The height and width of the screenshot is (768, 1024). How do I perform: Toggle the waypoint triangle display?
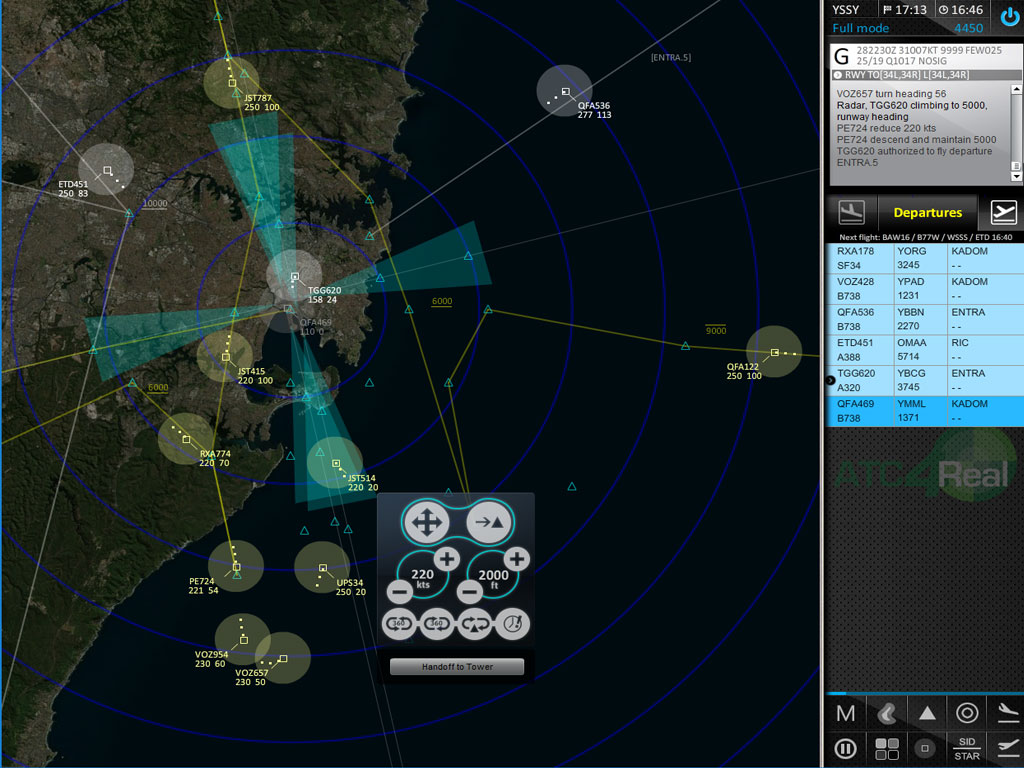pyautogui.click(x=926, y=713)
